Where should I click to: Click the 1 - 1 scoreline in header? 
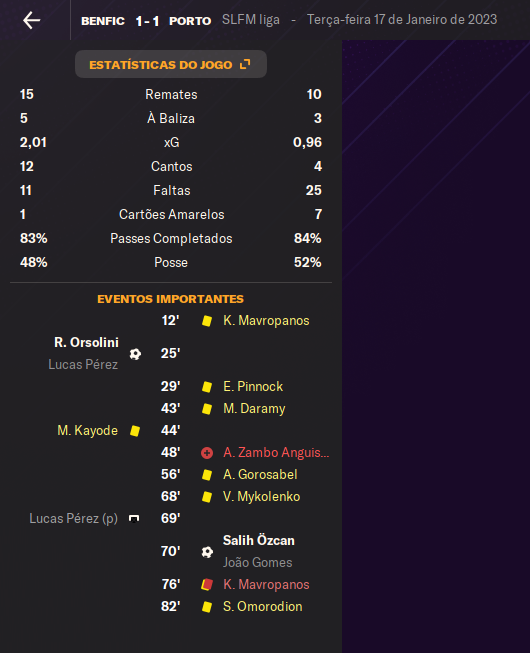(x=147, y=21)
